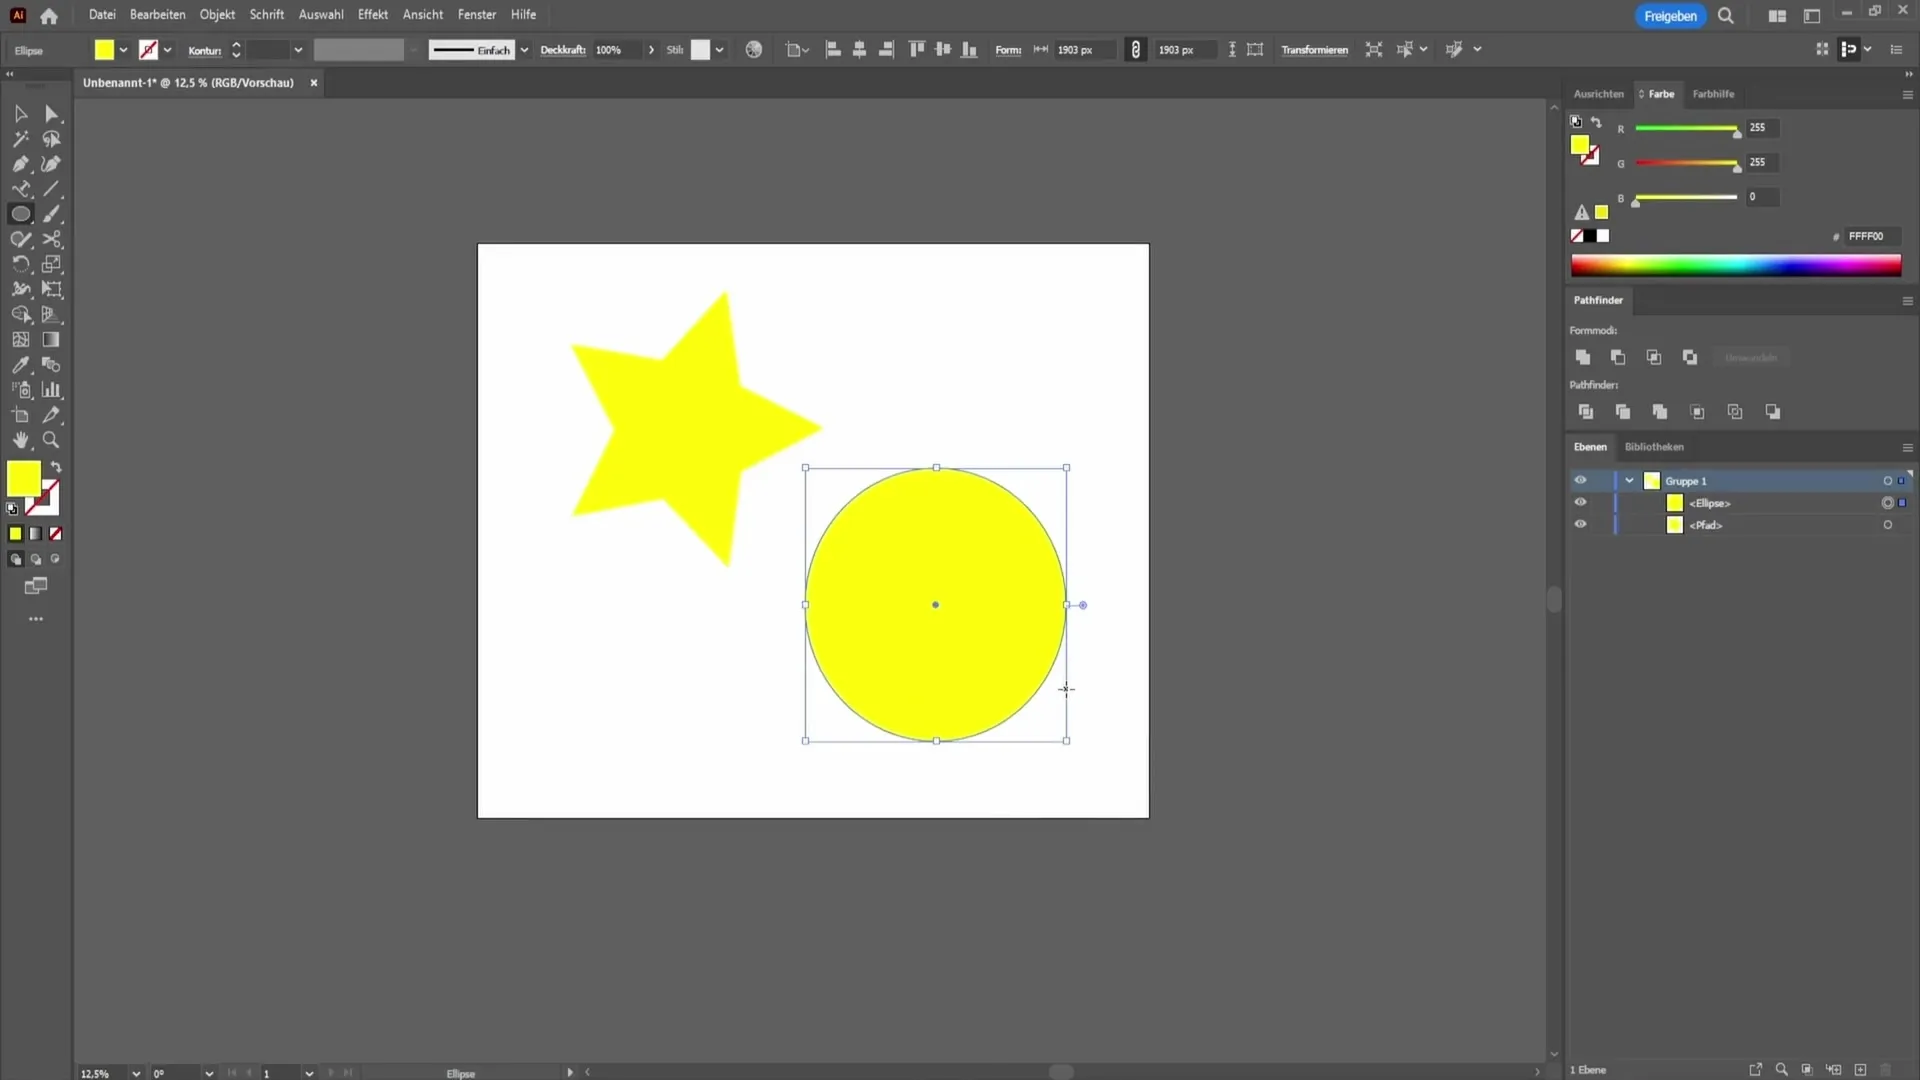Select the Scale tool
The height and width of the screenshot is (1080, 1920).
52,264
